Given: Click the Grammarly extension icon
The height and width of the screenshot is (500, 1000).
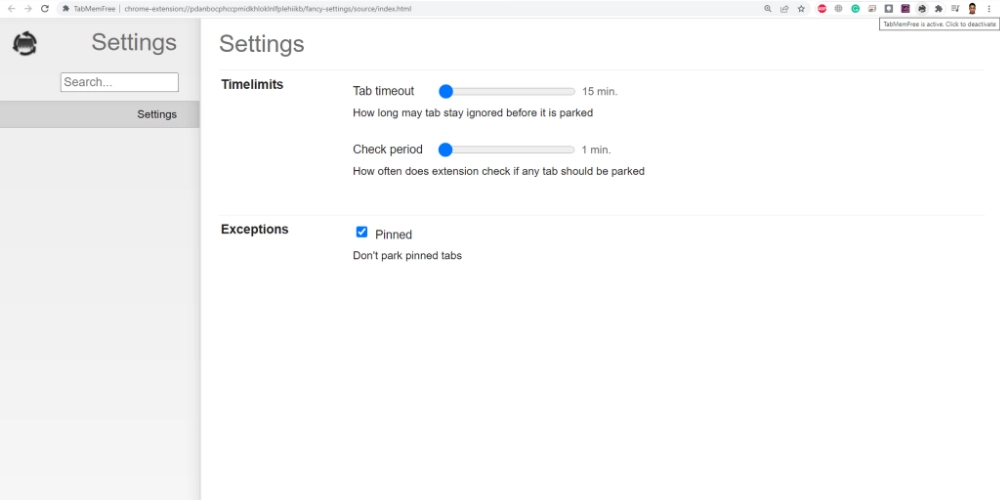Looking at the screenshot, I should point(855,9).
